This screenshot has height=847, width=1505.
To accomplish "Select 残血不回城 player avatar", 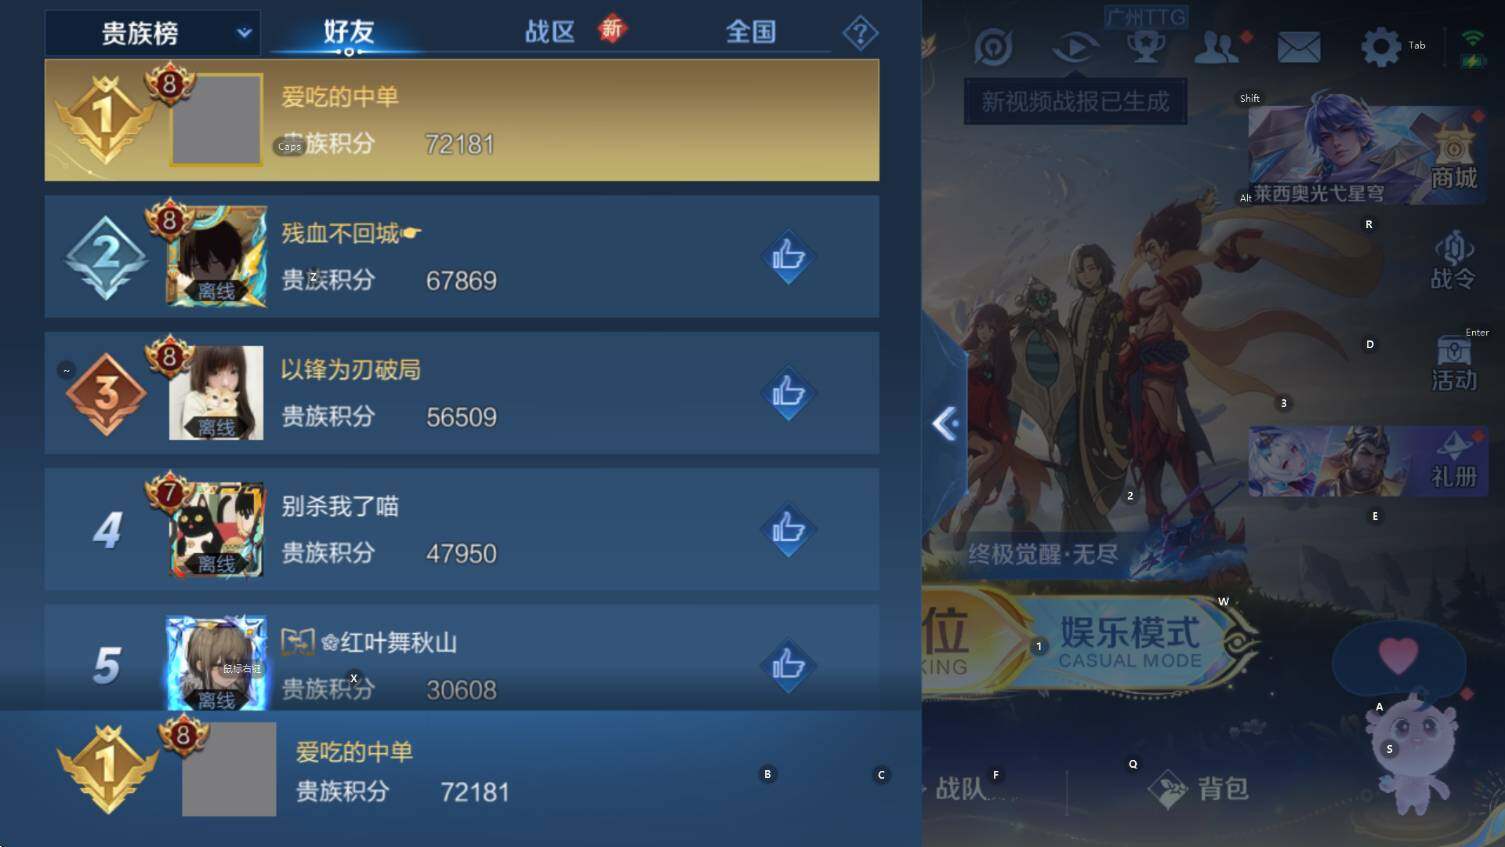I will coord(217,256).
